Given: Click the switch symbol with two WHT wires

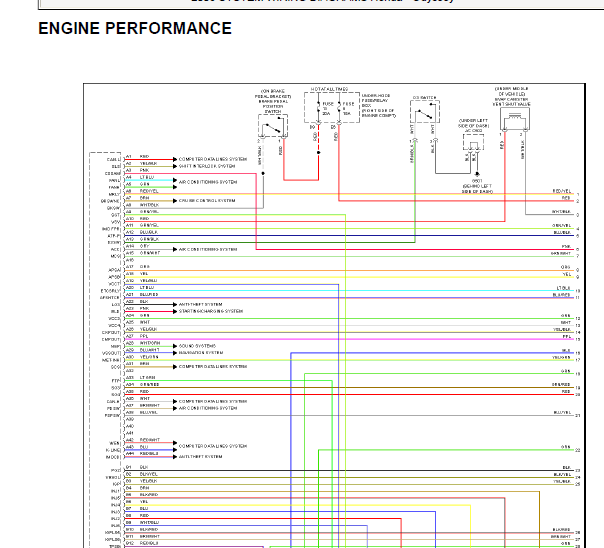Looking at the screenshot, I should pos(425,112).
